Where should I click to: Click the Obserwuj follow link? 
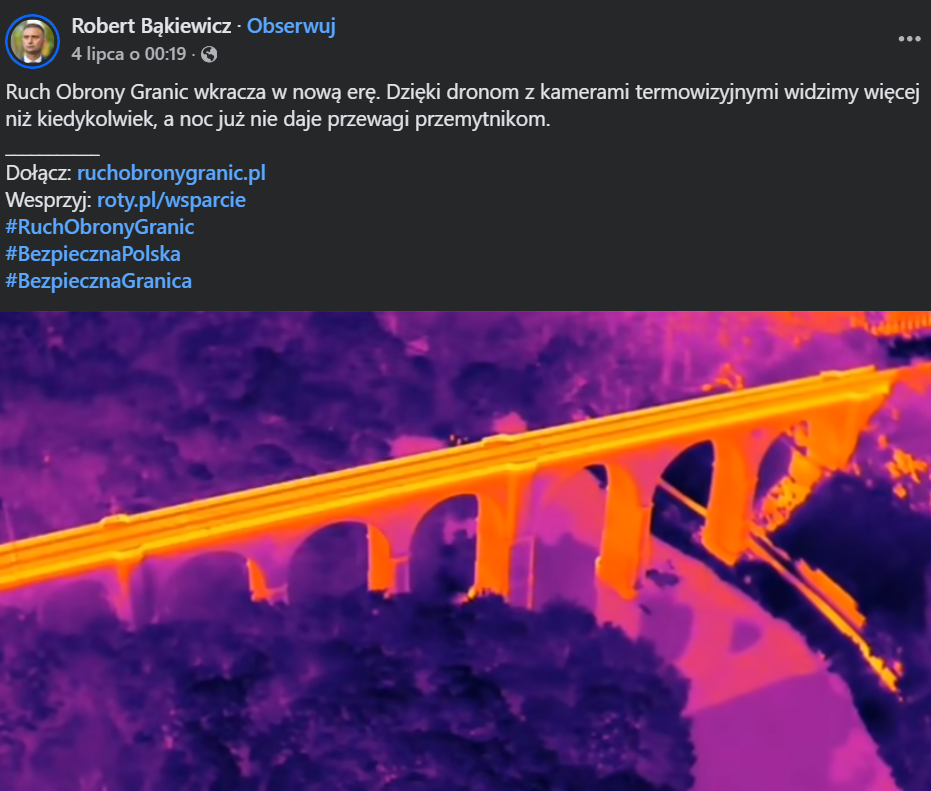[291, 26]
